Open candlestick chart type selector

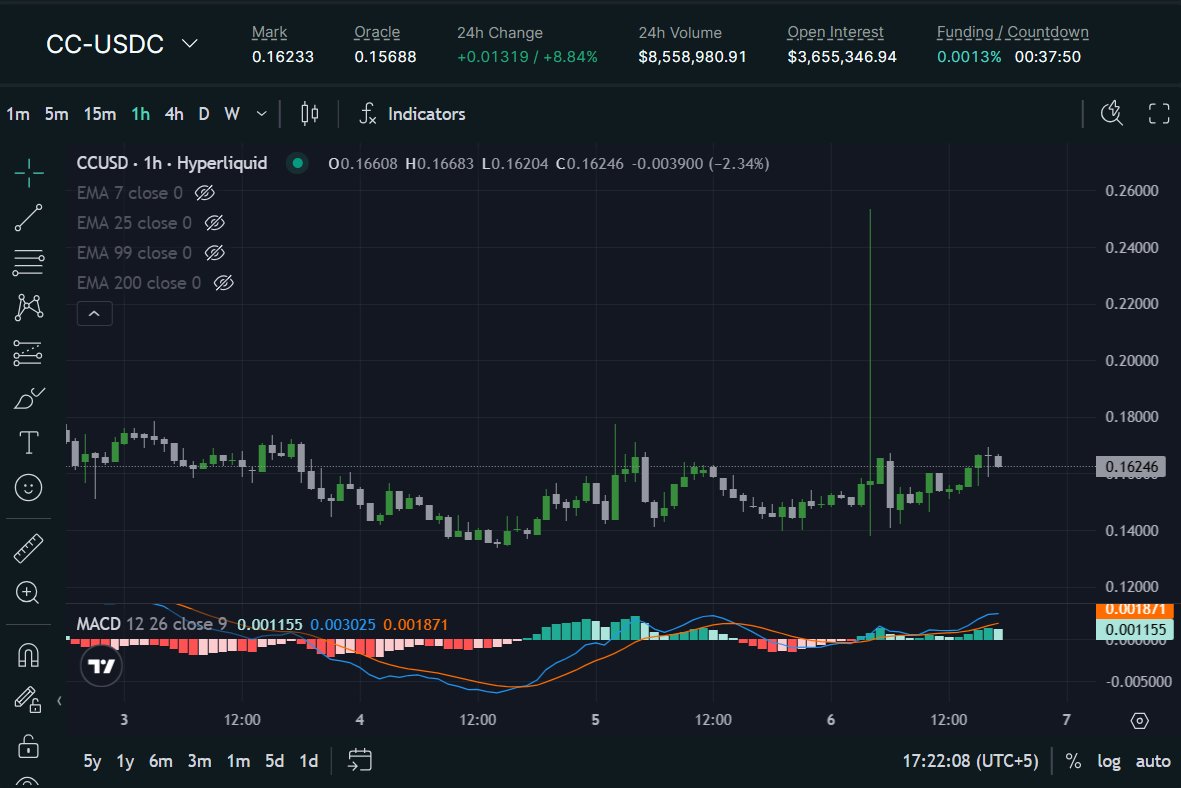click(310, 114)
